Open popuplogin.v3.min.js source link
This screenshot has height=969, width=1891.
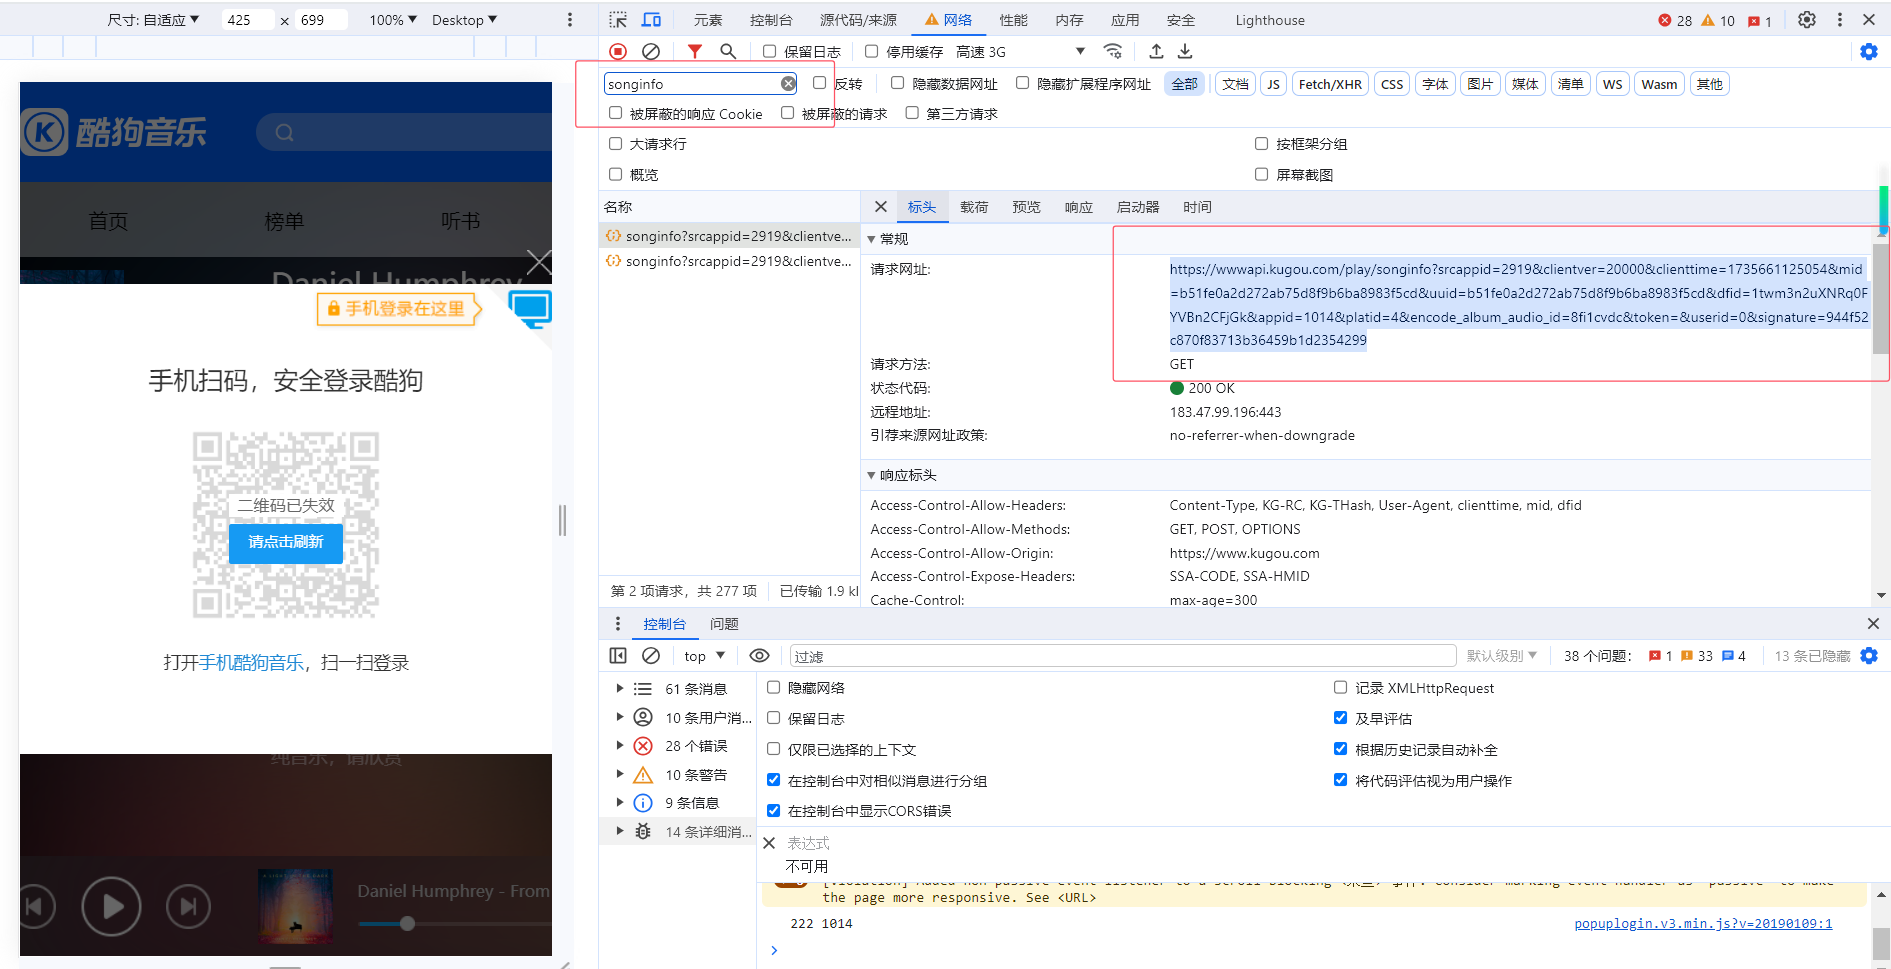click(1703, 923)
